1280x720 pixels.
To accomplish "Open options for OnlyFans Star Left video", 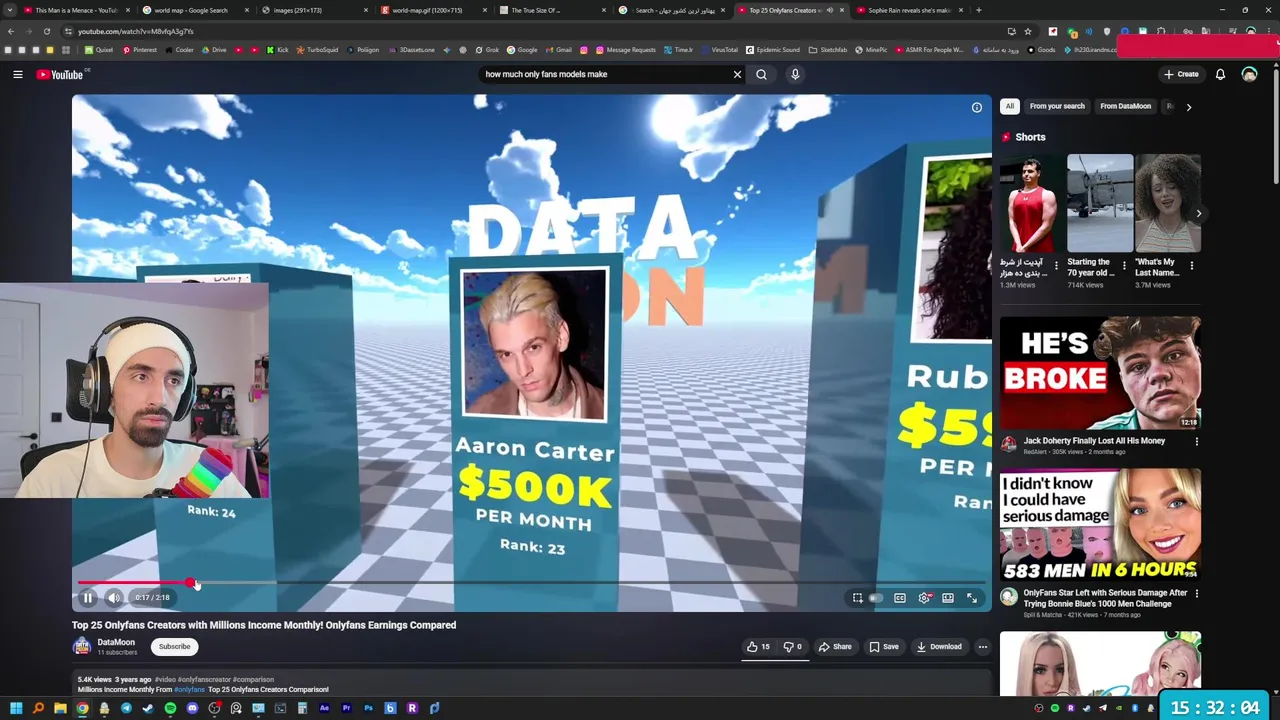I will [x=1196, y=593].
